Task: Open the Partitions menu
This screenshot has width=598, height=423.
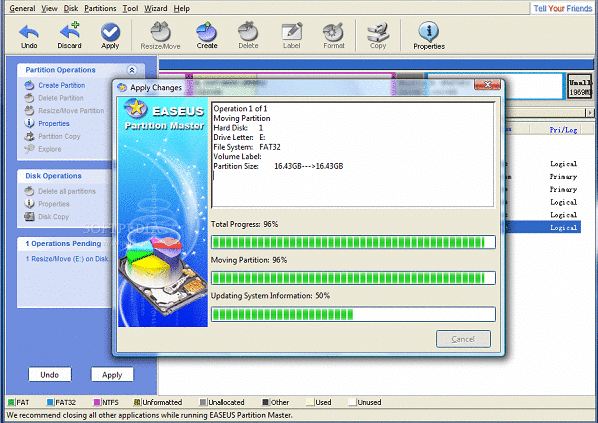Action: click(x=100, y=8)
